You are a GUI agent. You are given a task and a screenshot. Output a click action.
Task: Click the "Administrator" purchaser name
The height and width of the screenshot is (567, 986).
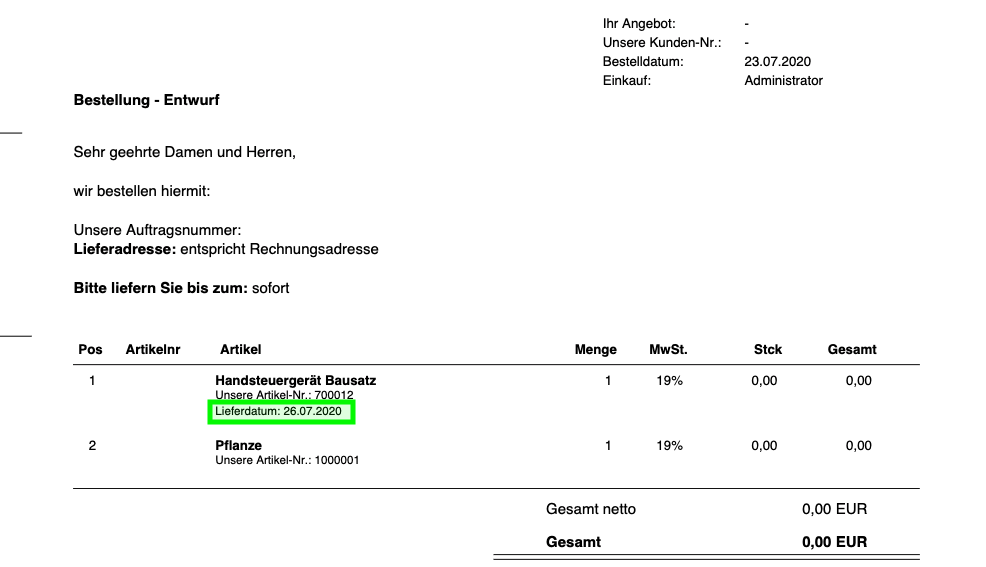(783, 81)
